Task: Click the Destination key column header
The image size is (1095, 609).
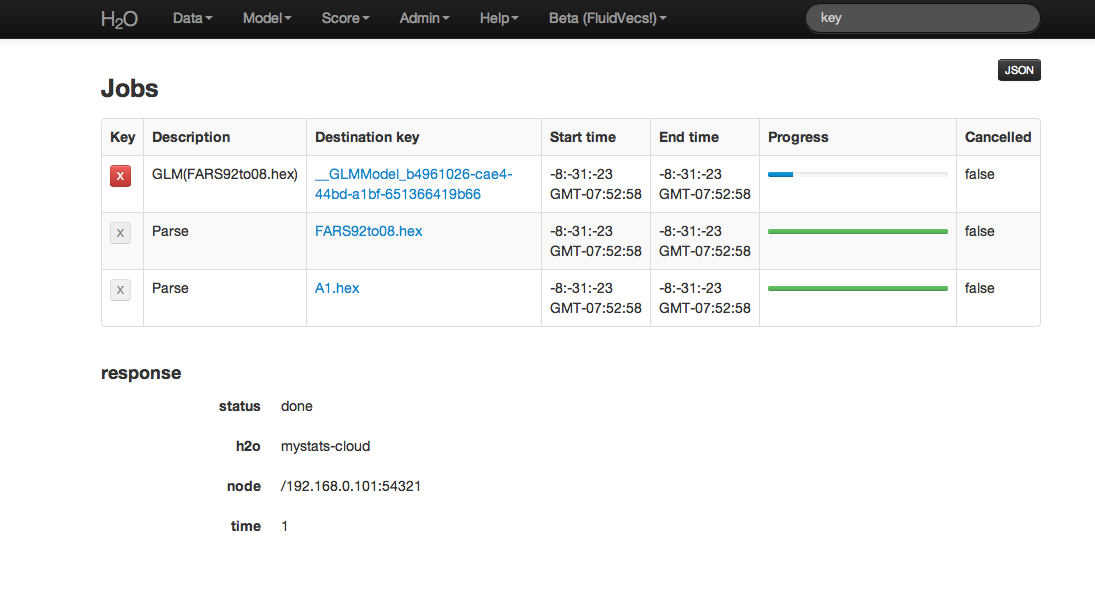Action: pos(367,137)
